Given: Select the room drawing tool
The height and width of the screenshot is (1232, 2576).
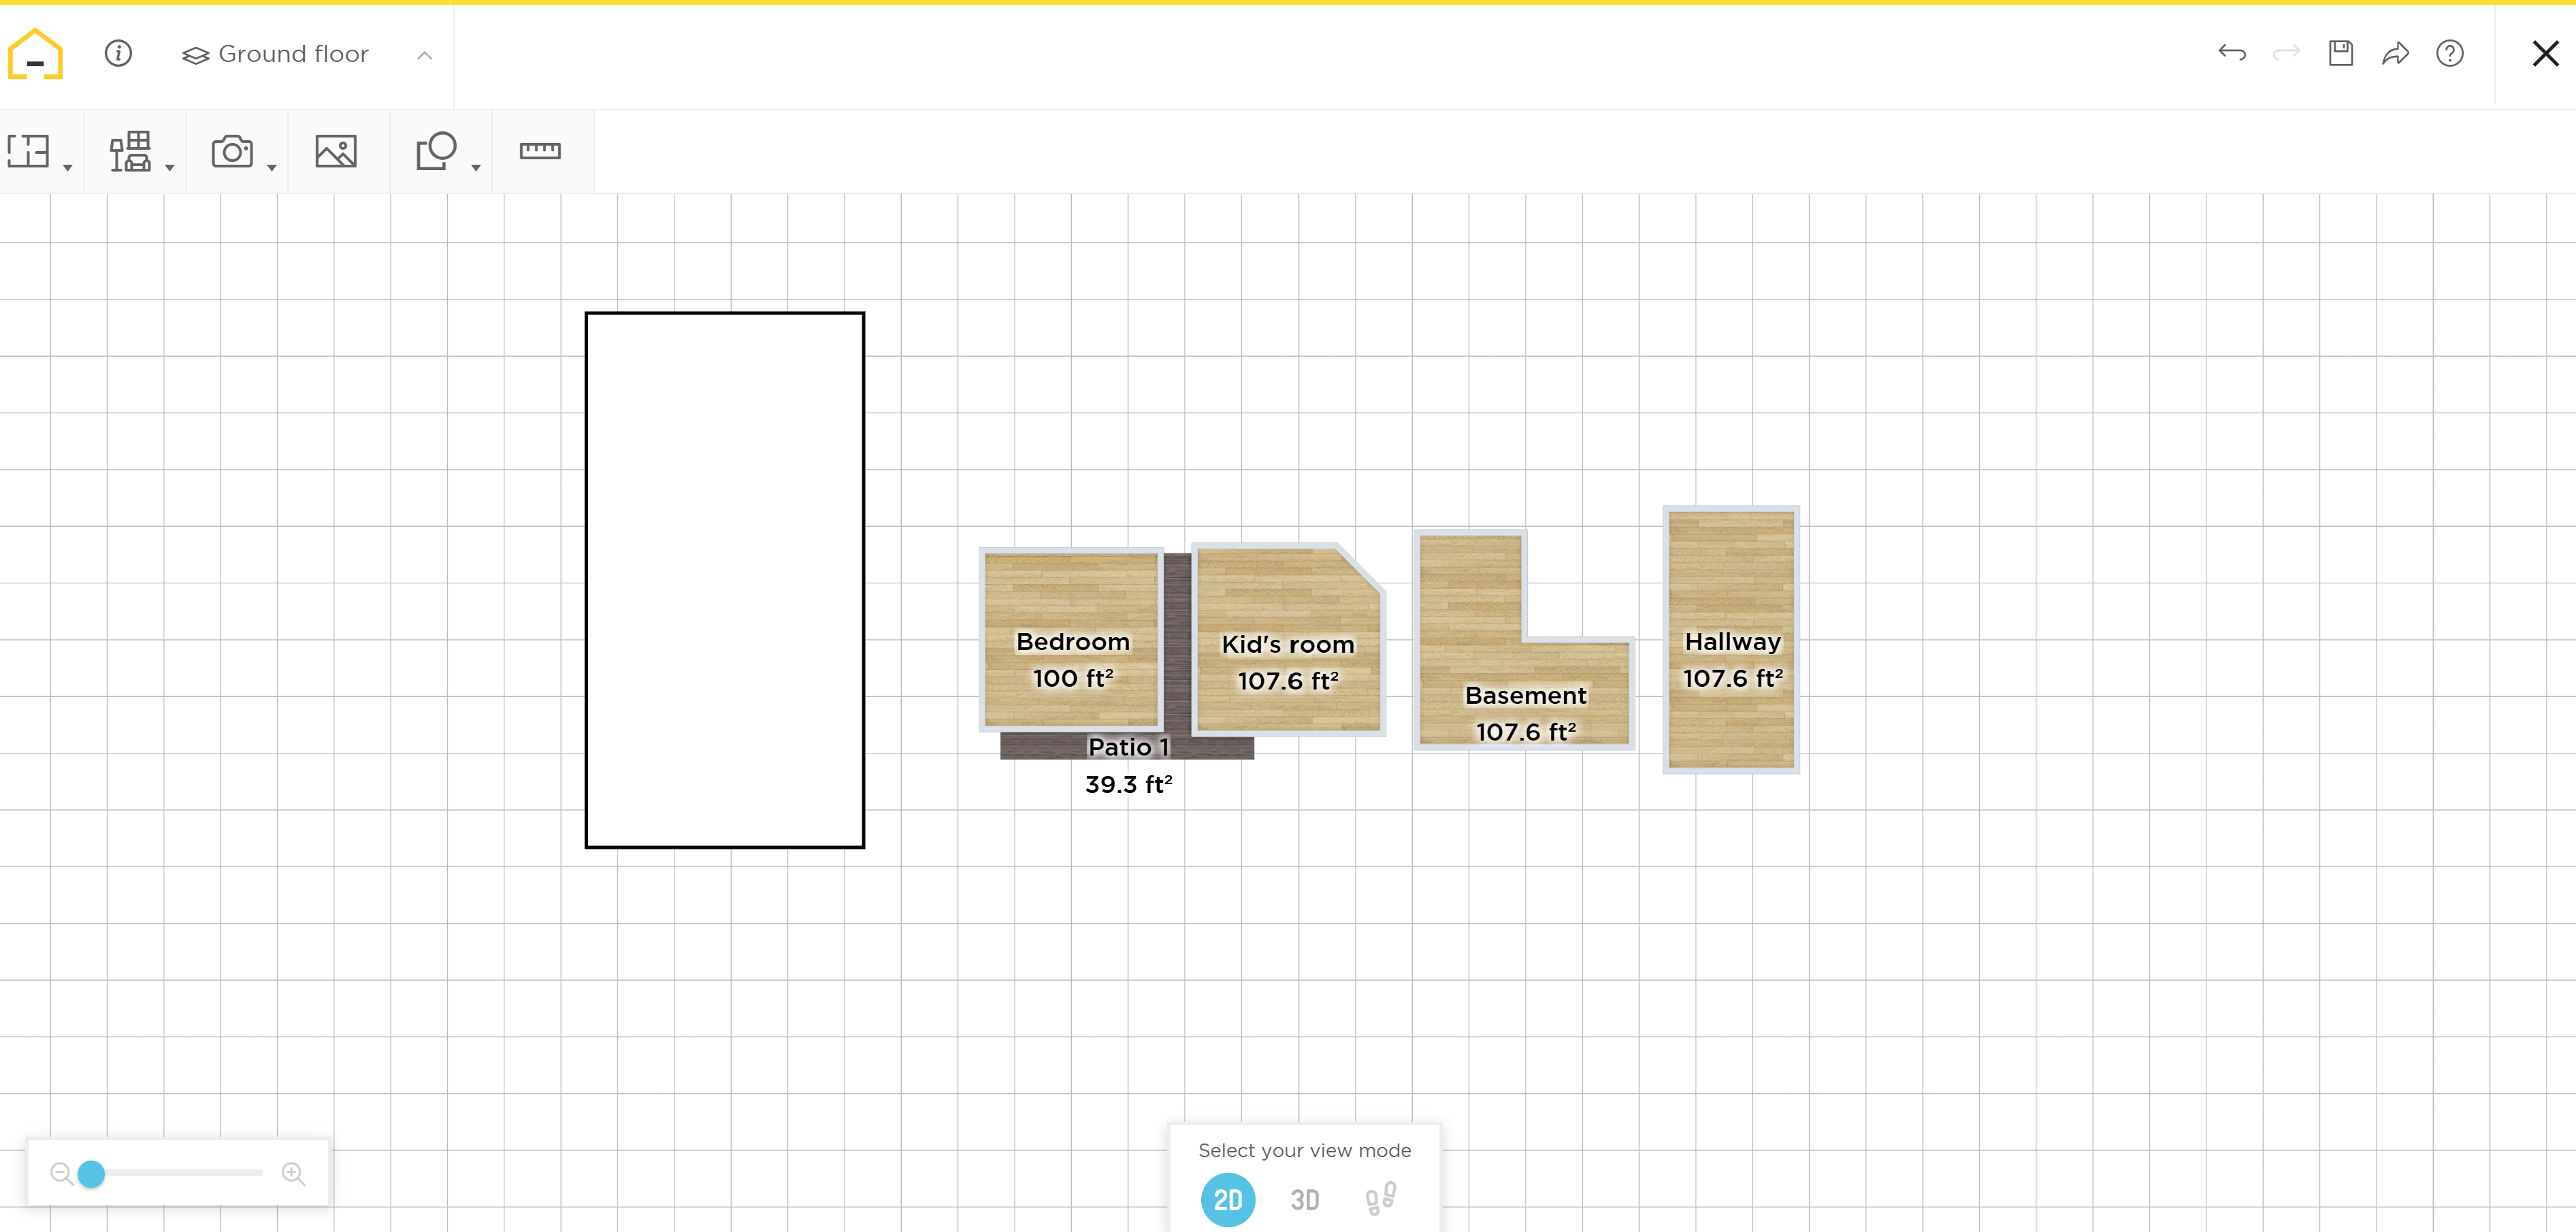Looking at the screenshot, I should tap(29, 151).
